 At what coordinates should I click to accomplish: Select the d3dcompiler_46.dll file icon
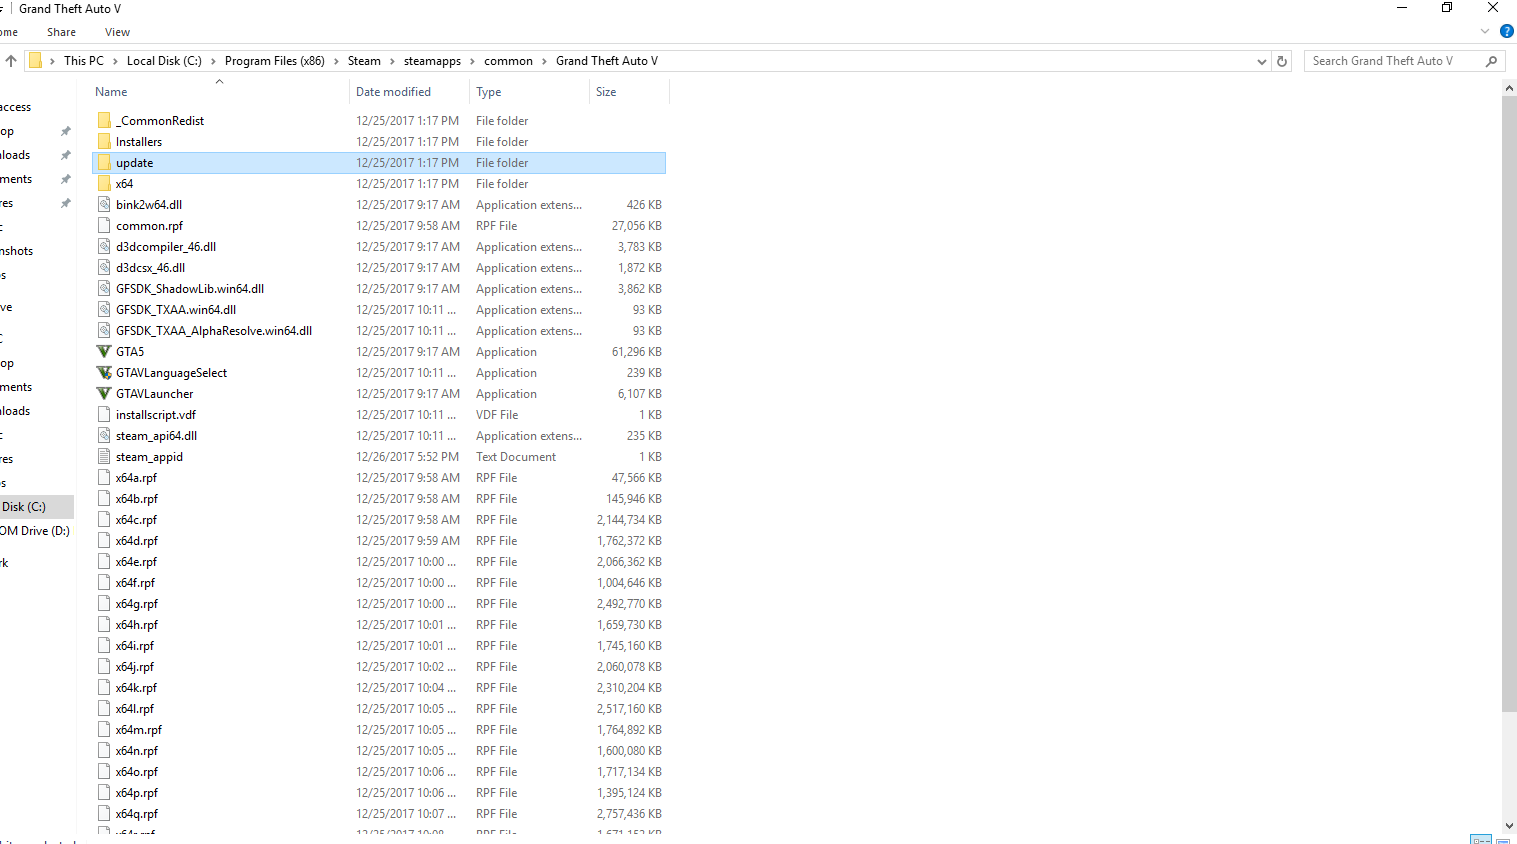pyautogui.click(x=104, y=246)
